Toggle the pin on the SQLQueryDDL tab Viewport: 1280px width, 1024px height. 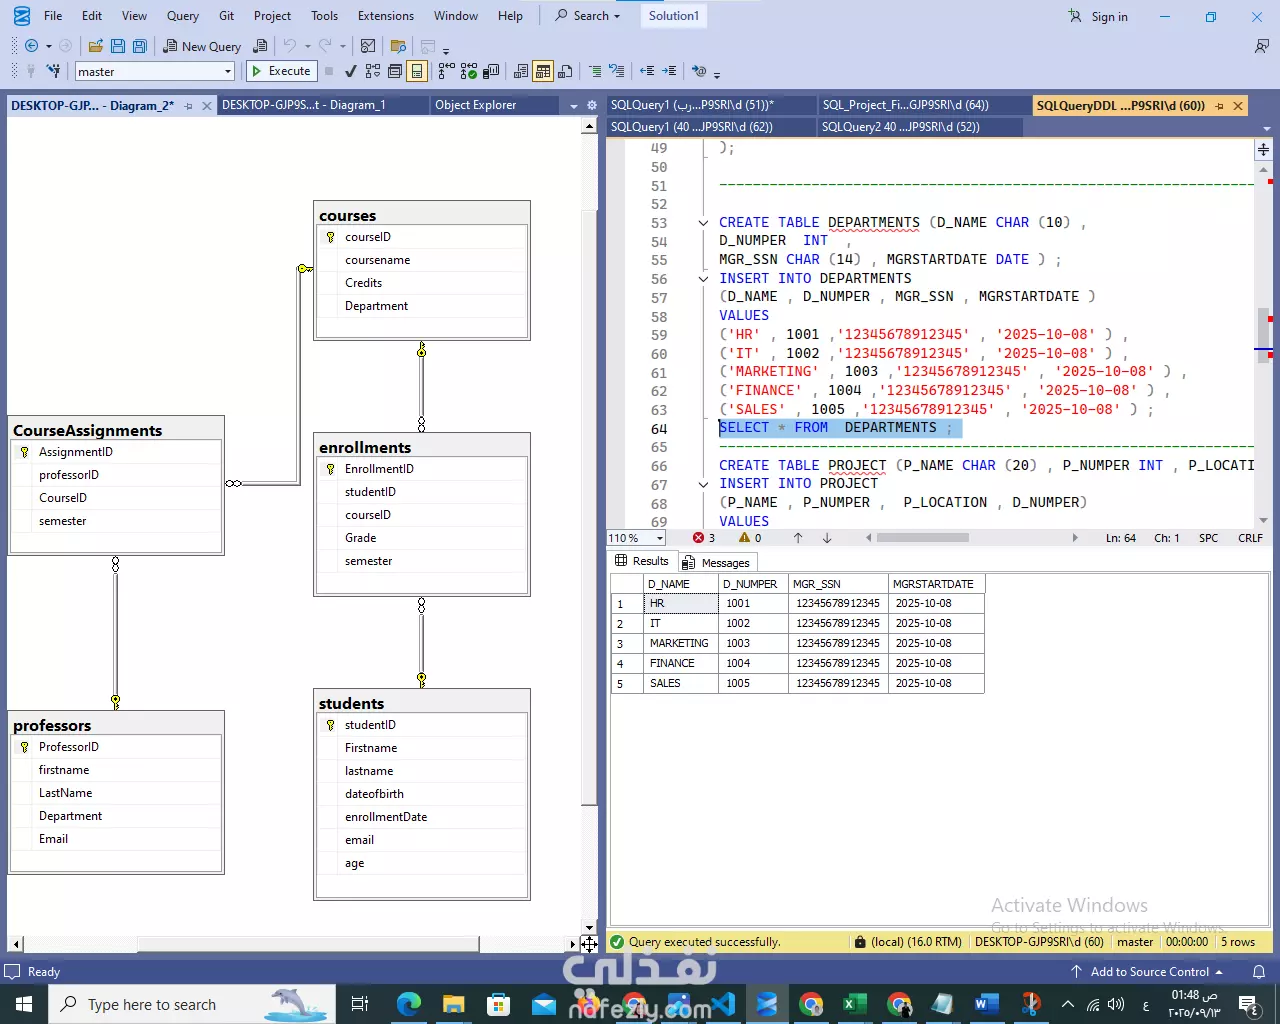pos(1219,106)
